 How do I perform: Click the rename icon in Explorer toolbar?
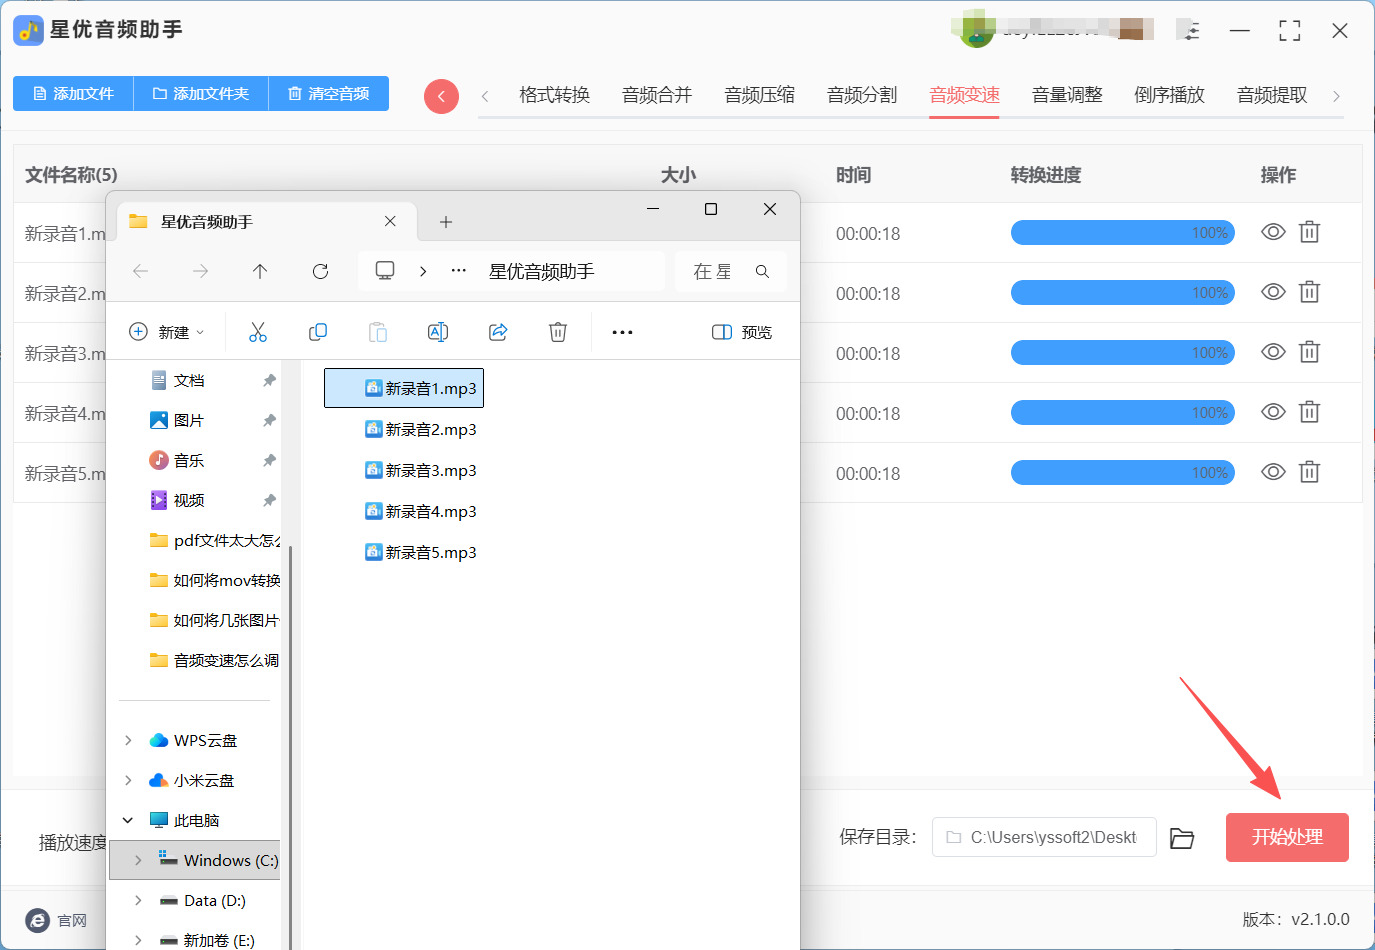pyautogui.click(x=438, y=332)
